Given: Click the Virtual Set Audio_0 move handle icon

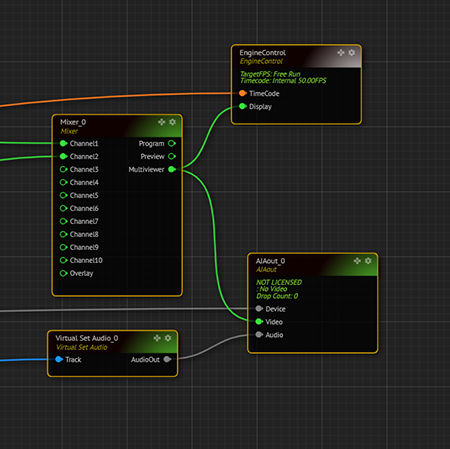Looking at the screenshot, I should pos(157,338).
